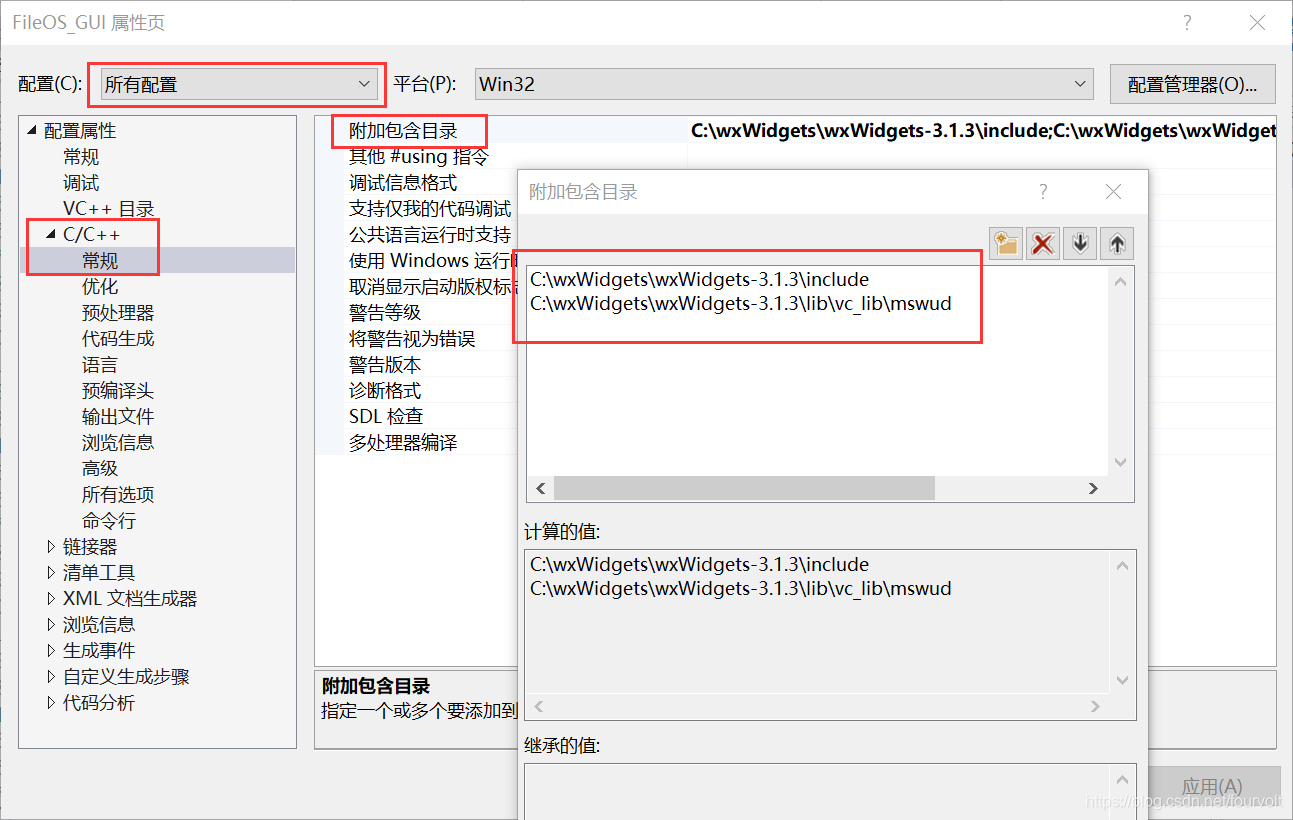
Task: Select the 其他 #using 指令 property
Action: [x=419, y=157]
